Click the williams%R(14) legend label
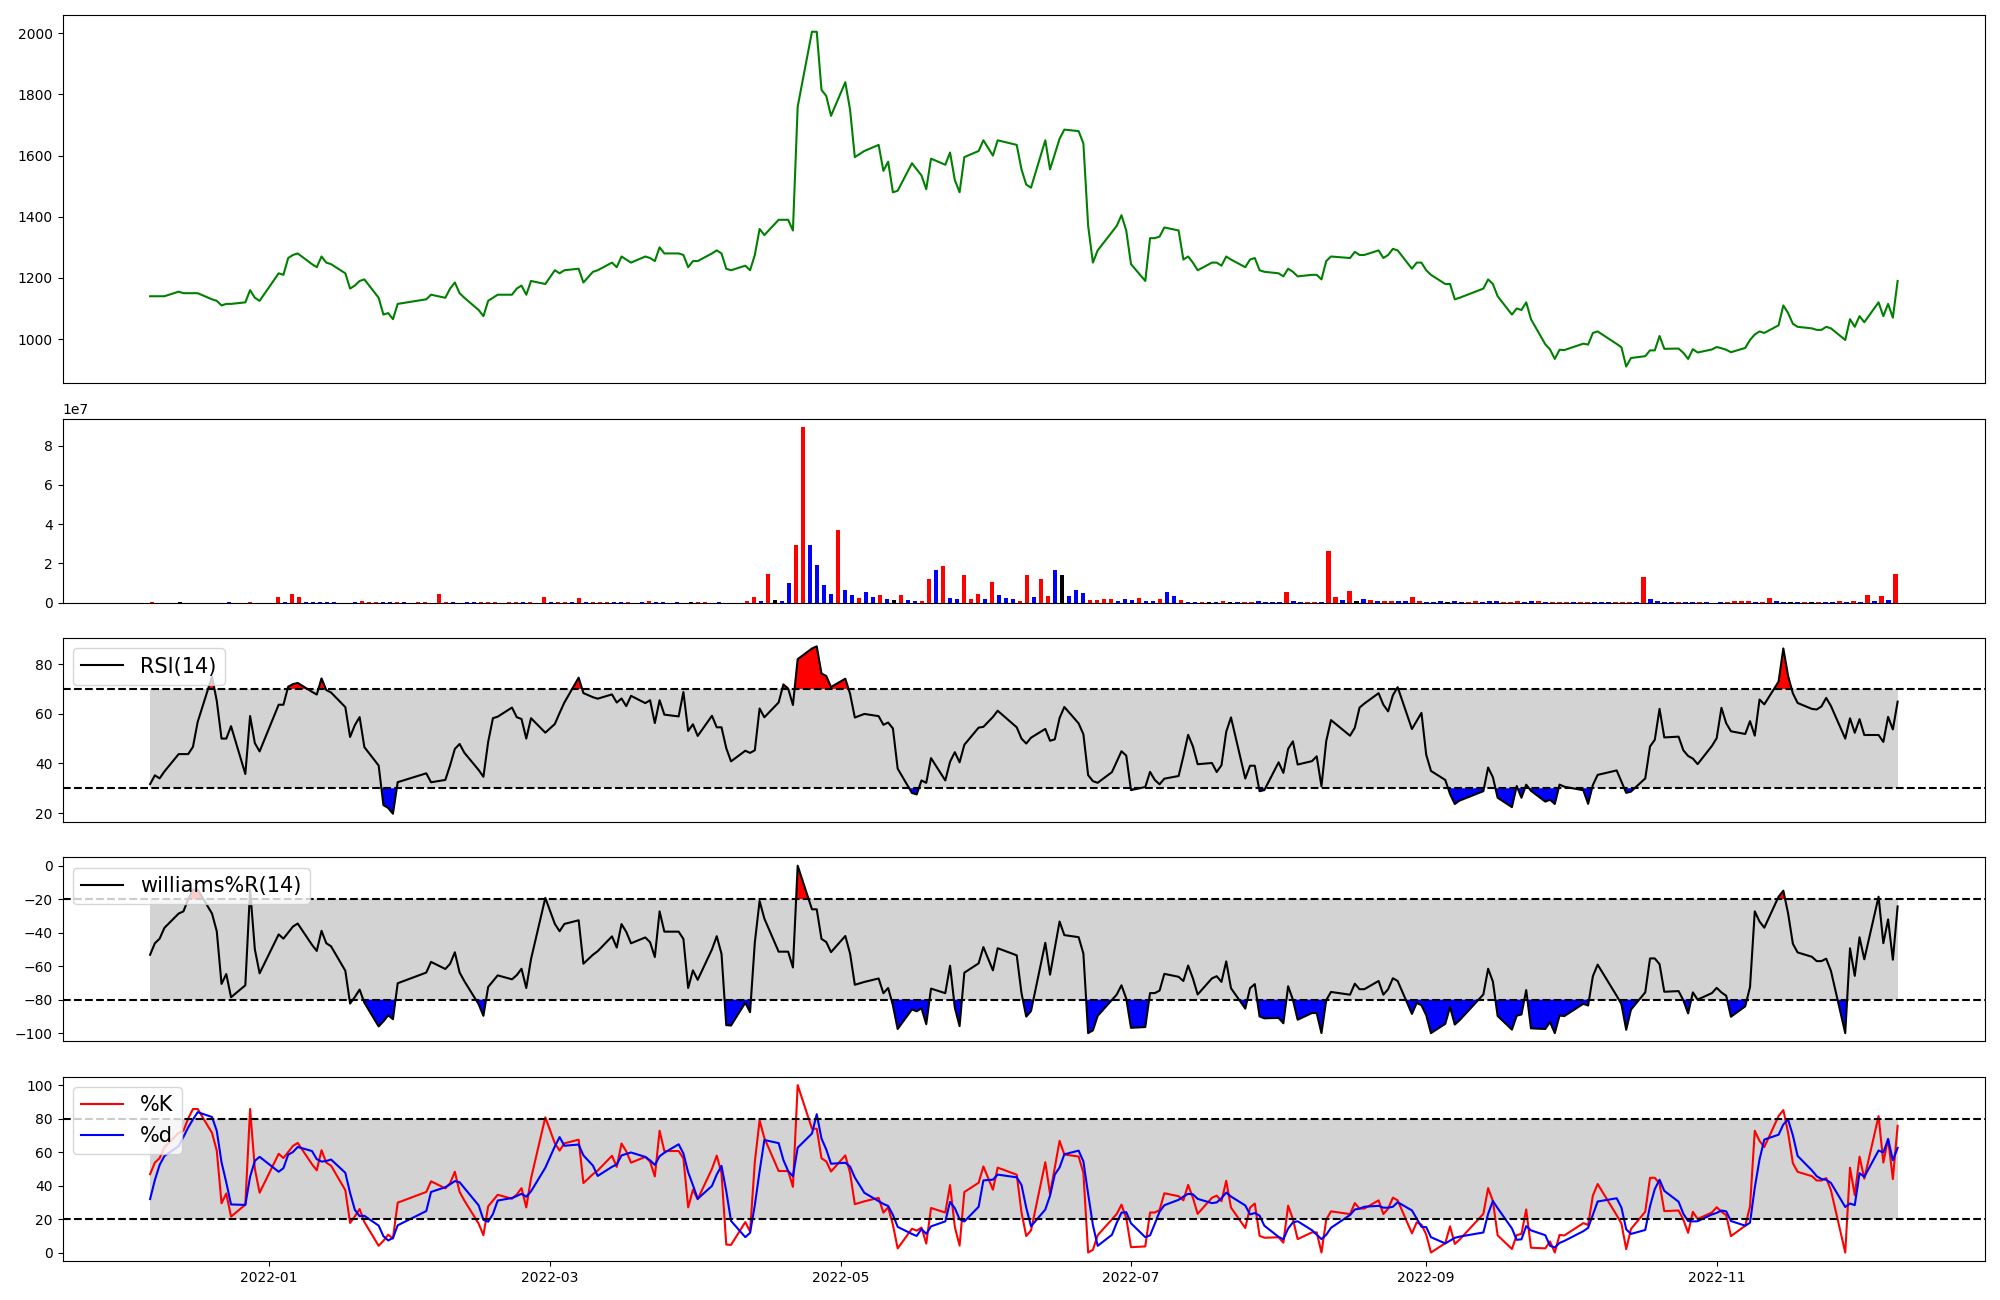This screenshot has width=2000, height=1300. [220, 885]
